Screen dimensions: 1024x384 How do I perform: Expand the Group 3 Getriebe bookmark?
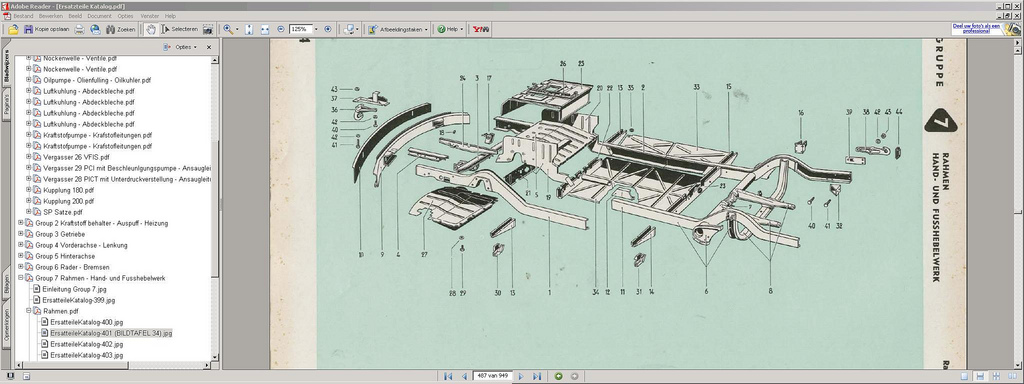click(x=21, y=234)
